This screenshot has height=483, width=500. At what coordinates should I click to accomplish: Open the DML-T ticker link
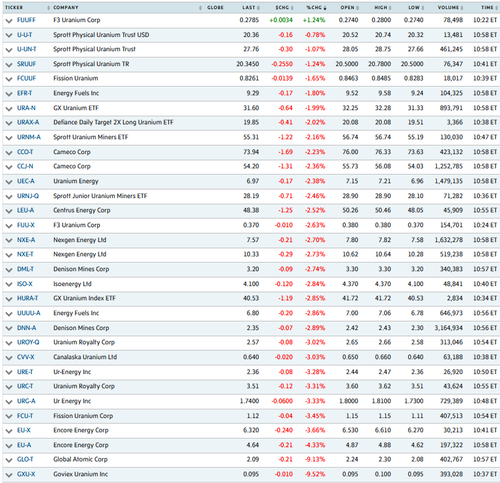pos(25,269)
